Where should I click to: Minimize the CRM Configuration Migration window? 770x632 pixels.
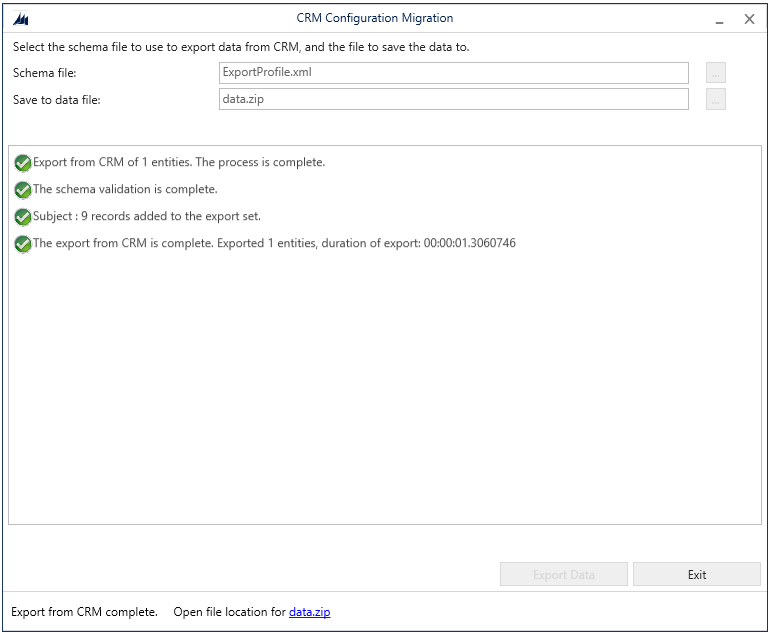pyautogui.click(x=719, y=20)
